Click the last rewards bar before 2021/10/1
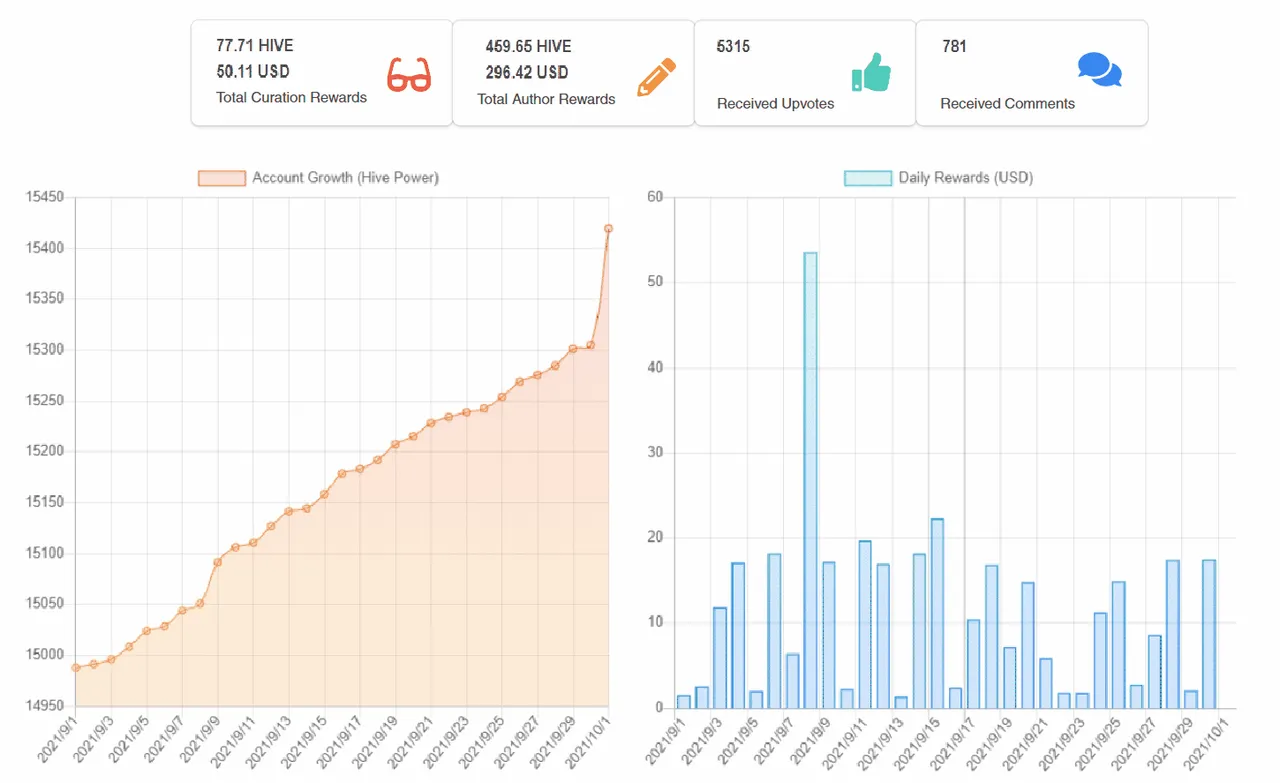The width and height of the screenshot is (1280, 783). coord(1209,634)
